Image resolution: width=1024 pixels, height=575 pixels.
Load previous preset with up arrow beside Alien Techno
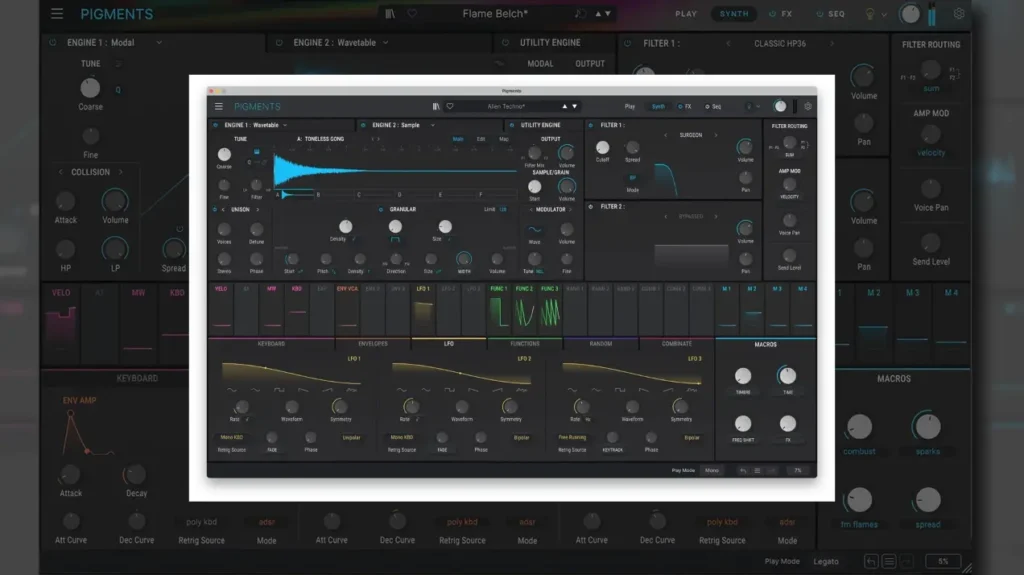pyautogui.click(x=564, y=107)
